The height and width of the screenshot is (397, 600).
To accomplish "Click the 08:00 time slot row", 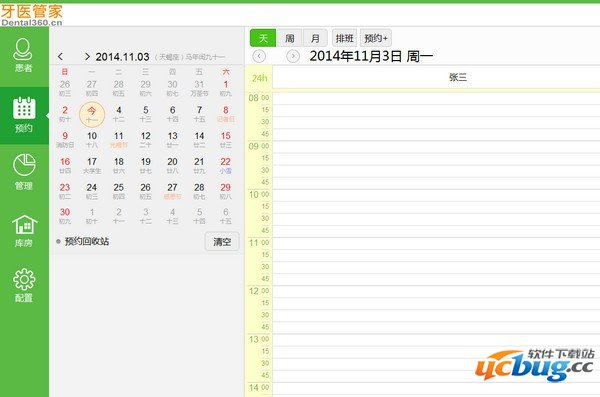I will (x=436, y=98).
